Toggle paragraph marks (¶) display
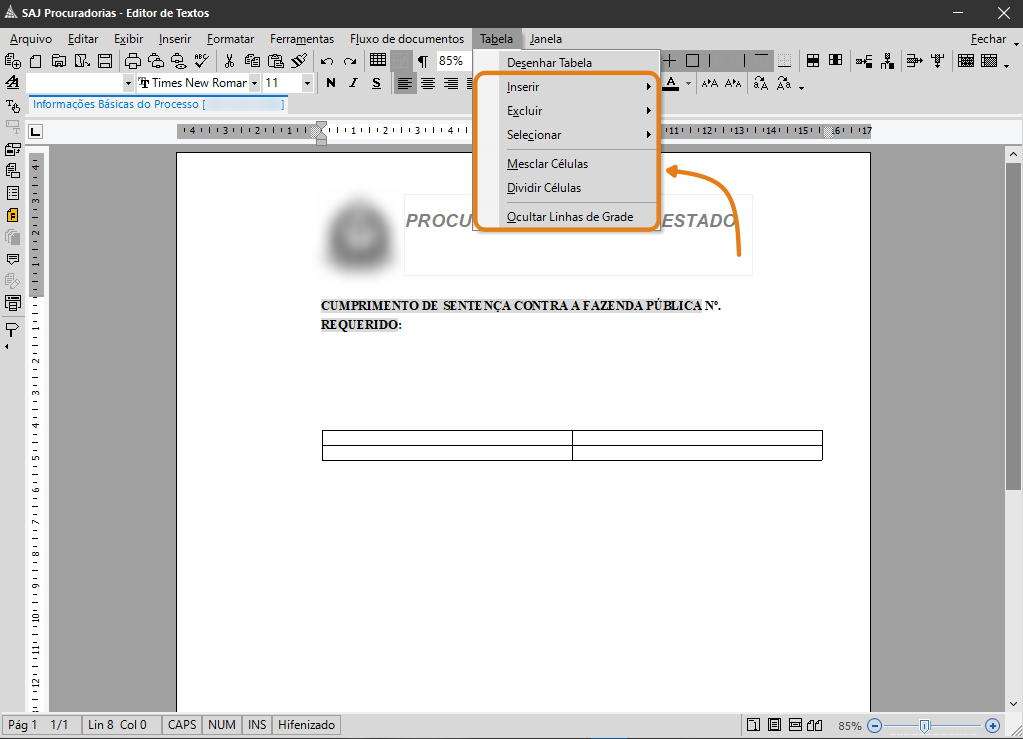The height and width of the screenshot is (739, 1023). click(423, 61)
